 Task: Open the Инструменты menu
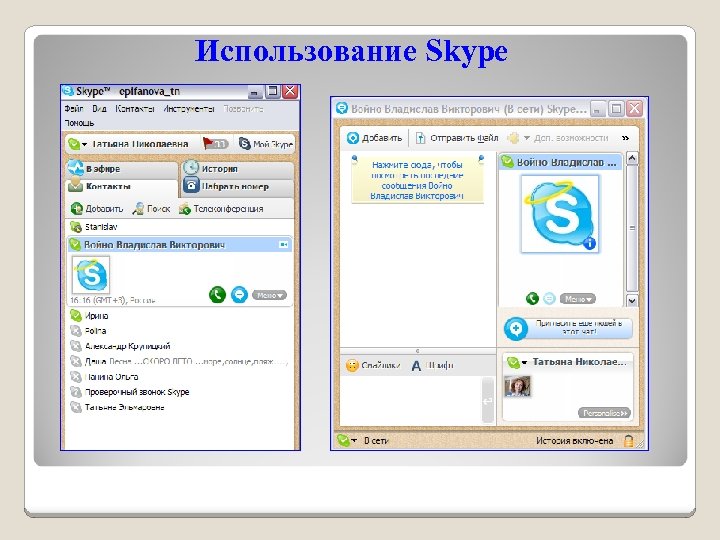point(189,109)
